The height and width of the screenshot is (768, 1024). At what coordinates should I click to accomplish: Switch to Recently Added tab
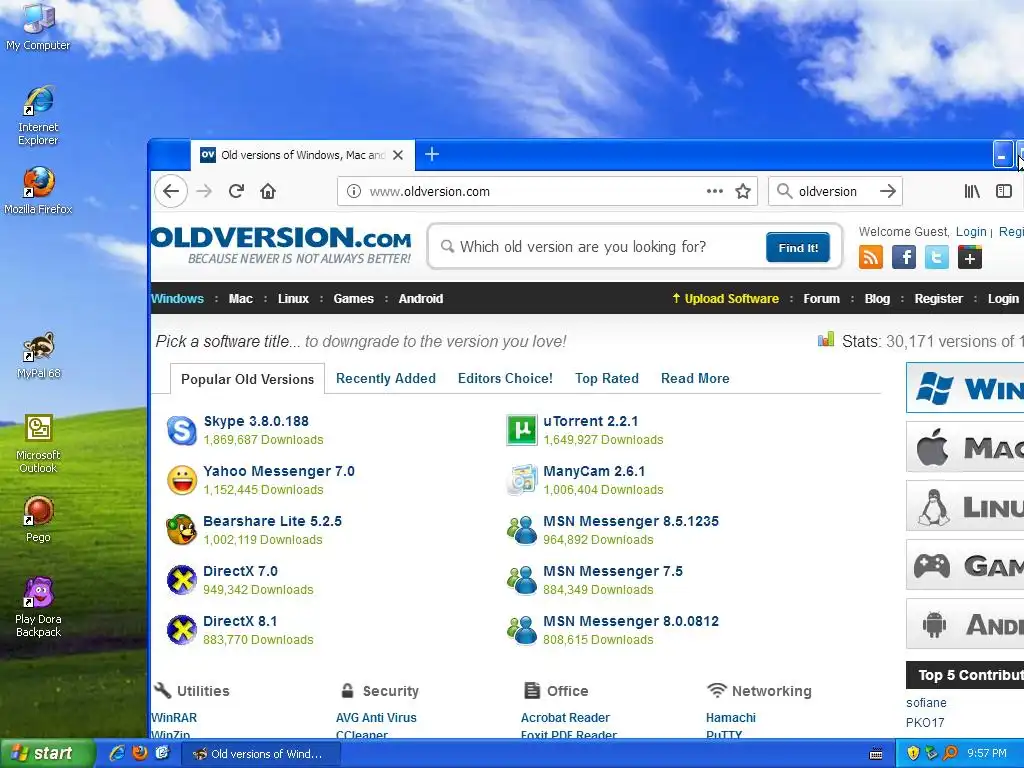385,378
